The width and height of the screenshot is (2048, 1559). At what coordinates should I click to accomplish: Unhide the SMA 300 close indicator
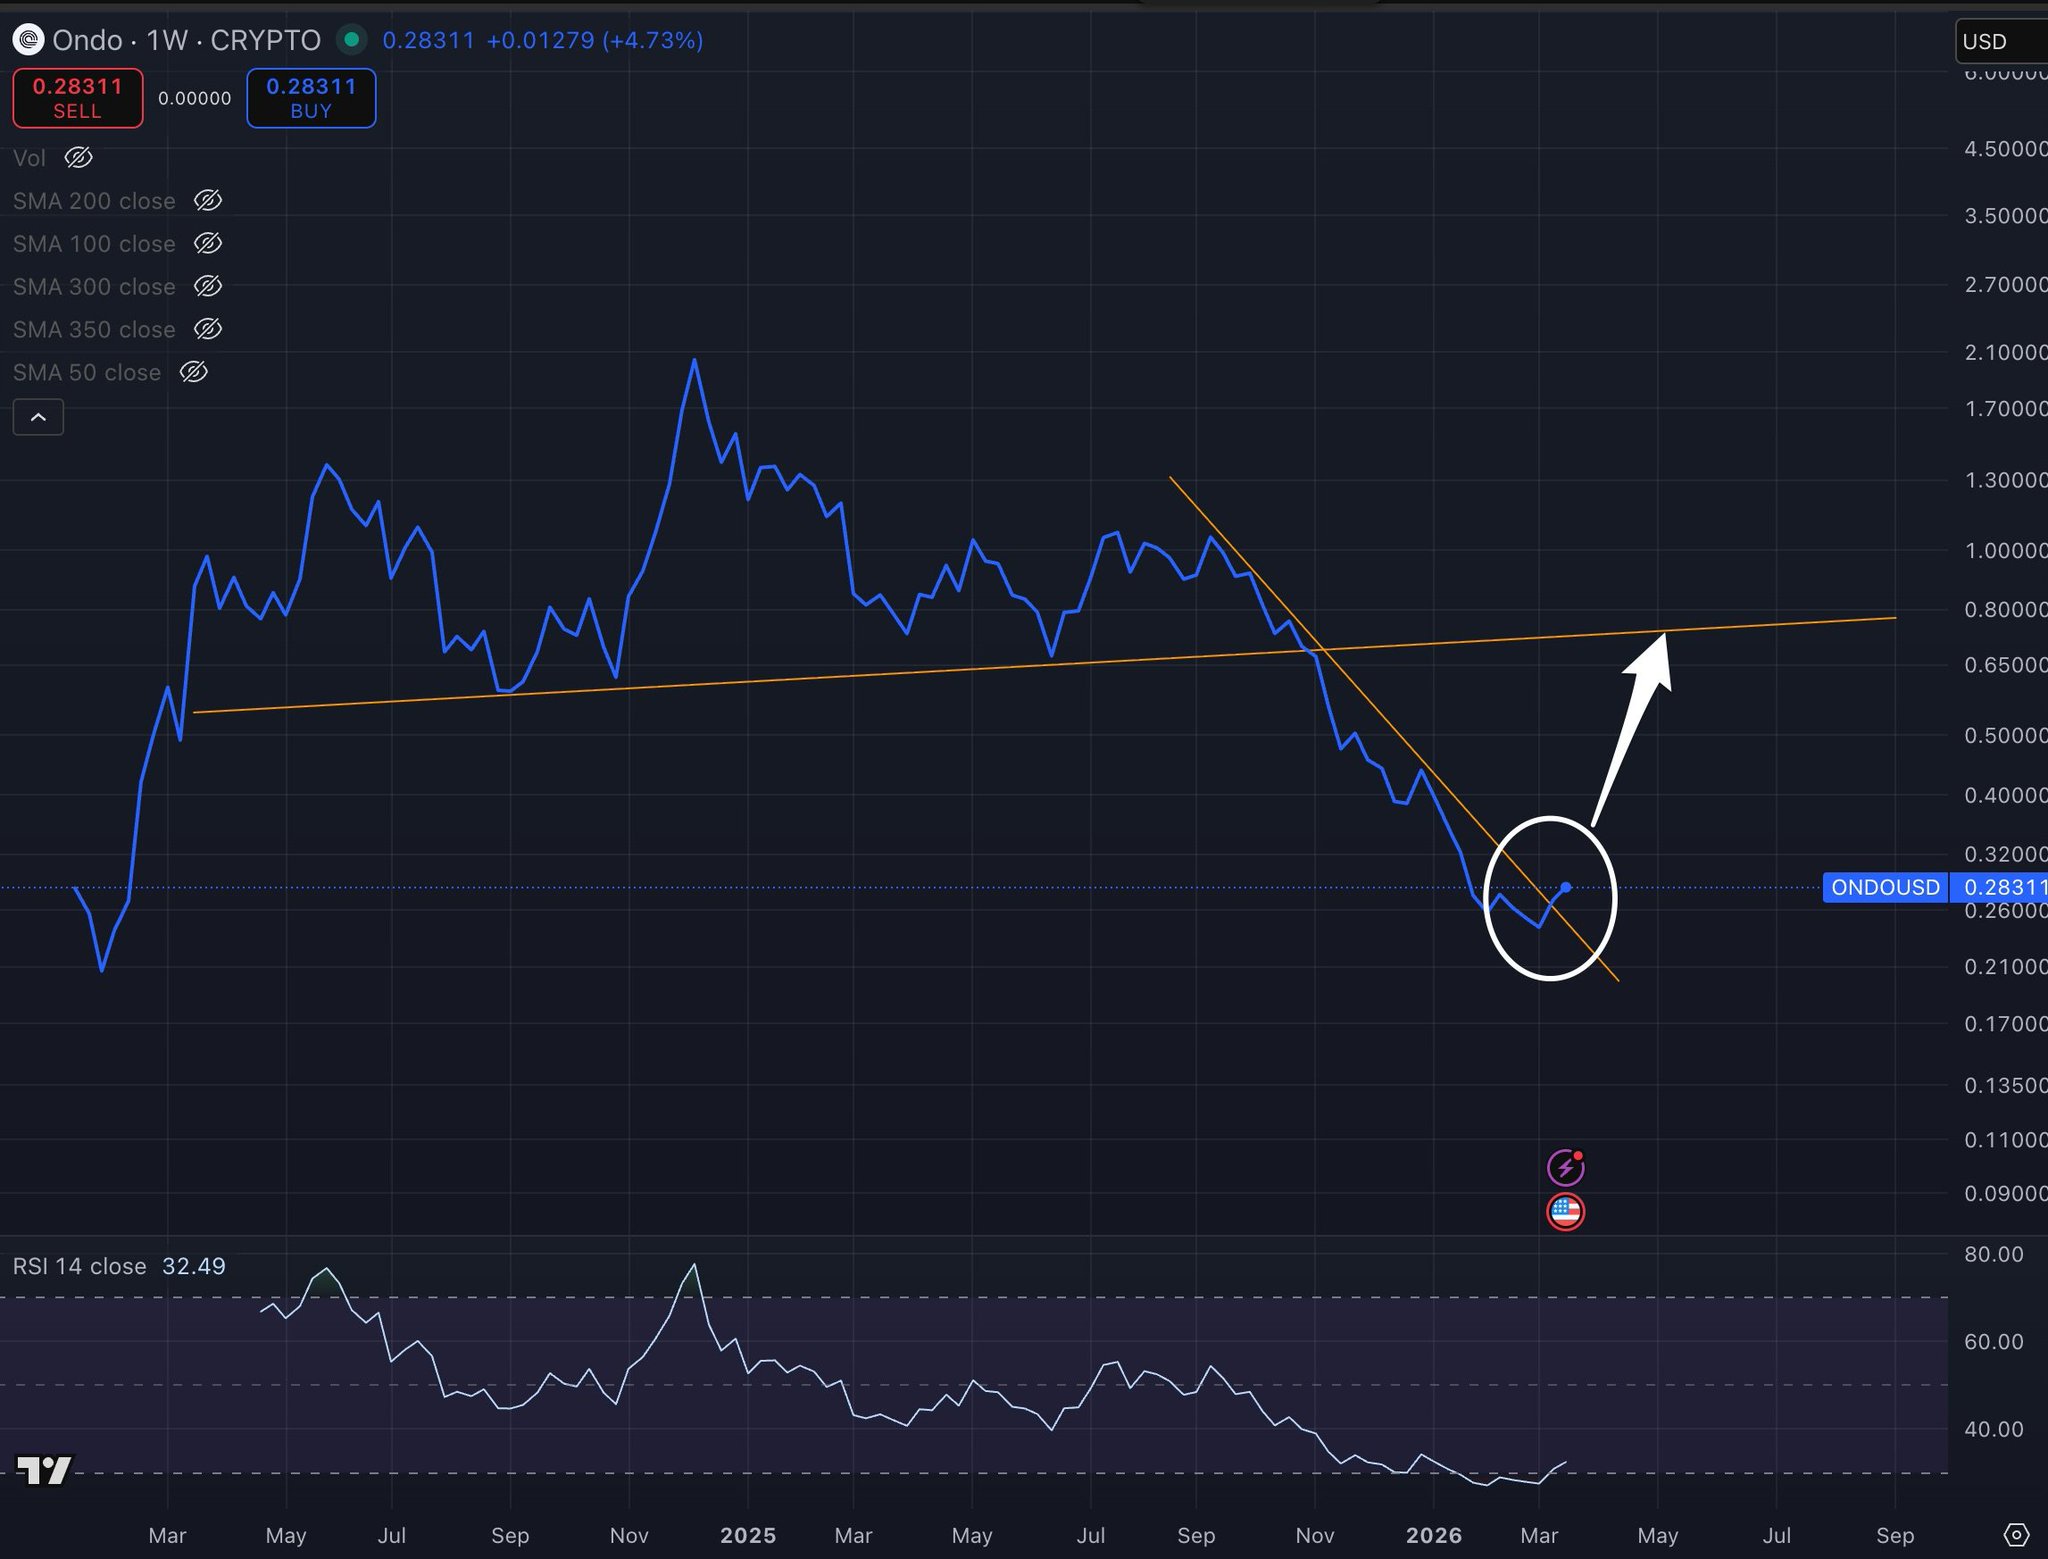point(208,287)
